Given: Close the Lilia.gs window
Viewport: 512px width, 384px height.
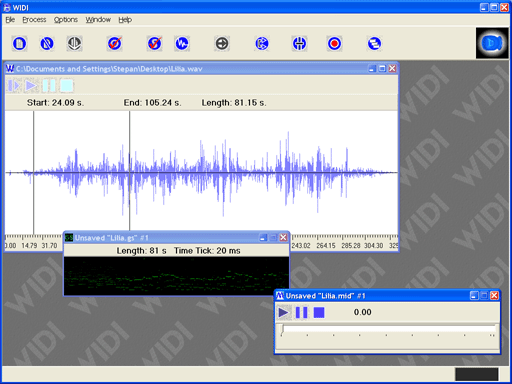Looking at the screenshot, I should [x=283, y=238].
